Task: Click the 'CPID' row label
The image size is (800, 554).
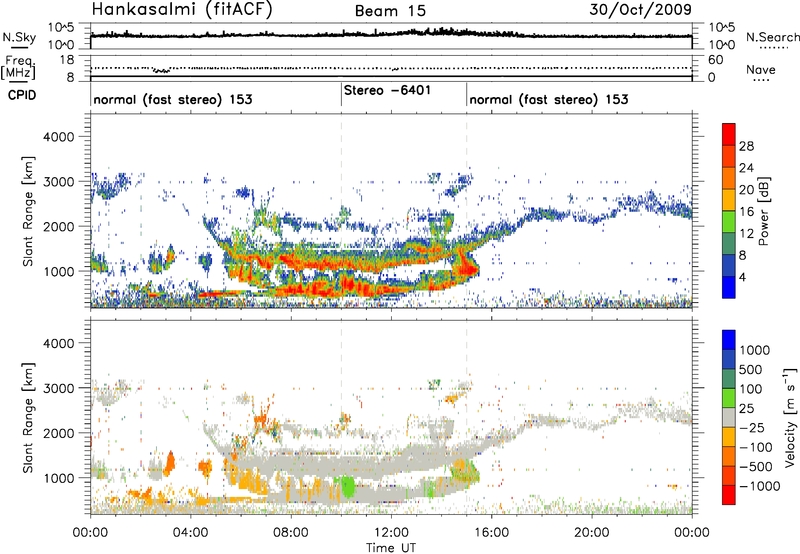Action: (22, 95)
